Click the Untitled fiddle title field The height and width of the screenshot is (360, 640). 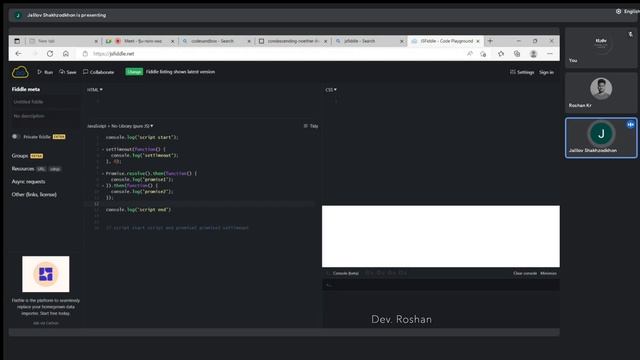point(45,102)
